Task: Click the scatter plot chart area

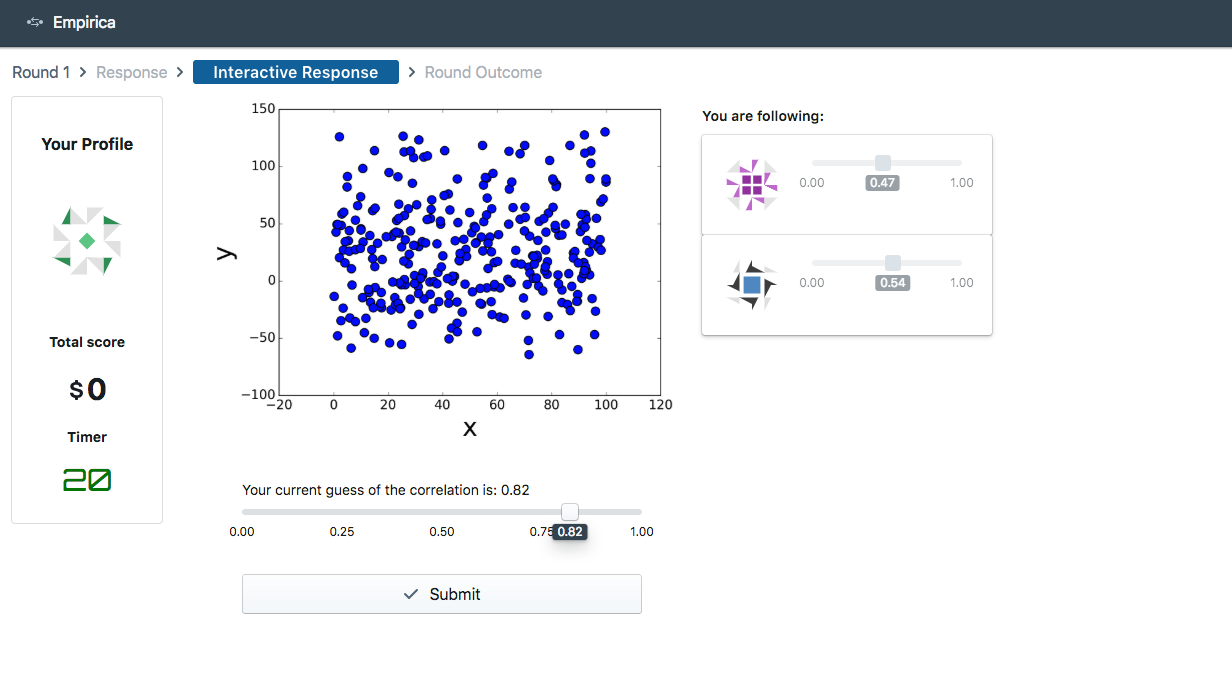Action: (x=469, y=252)
